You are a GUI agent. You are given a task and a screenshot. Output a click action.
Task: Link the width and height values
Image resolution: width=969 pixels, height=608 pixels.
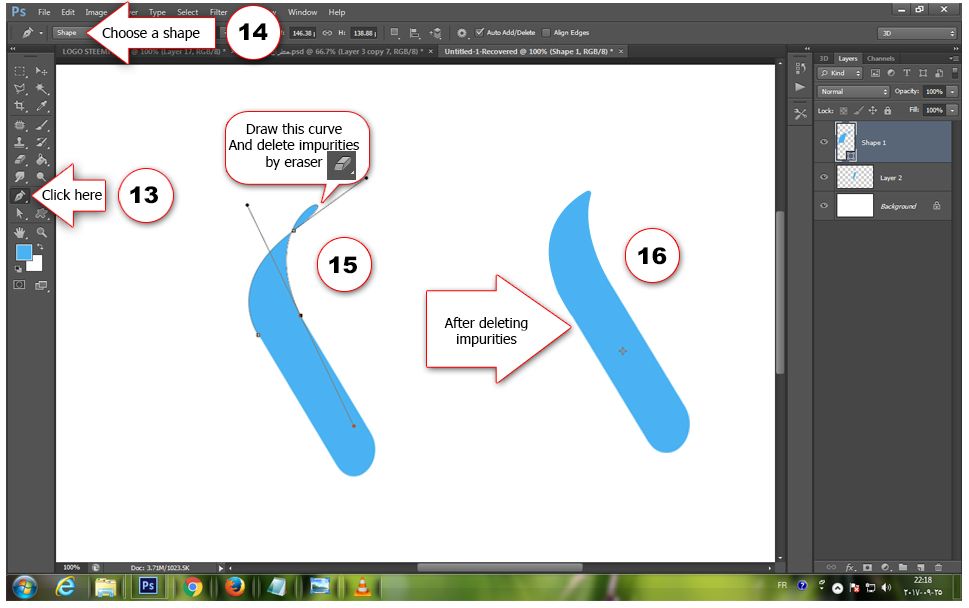(x=327, y=33)
